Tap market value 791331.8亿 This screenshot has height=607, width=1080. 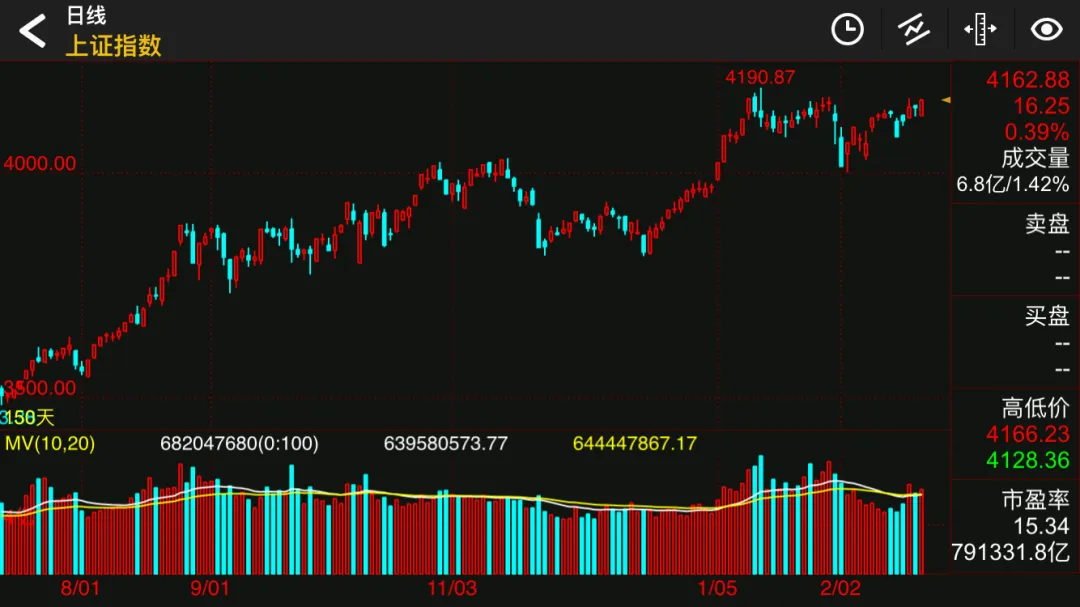pos(1010,553)
